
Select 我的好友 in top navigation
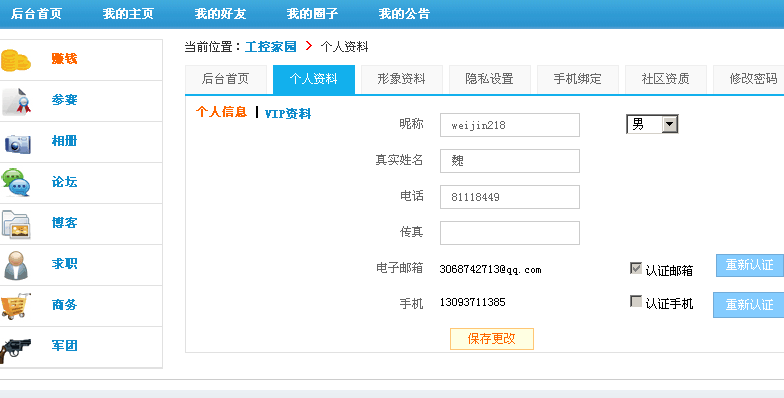point(220,14)
